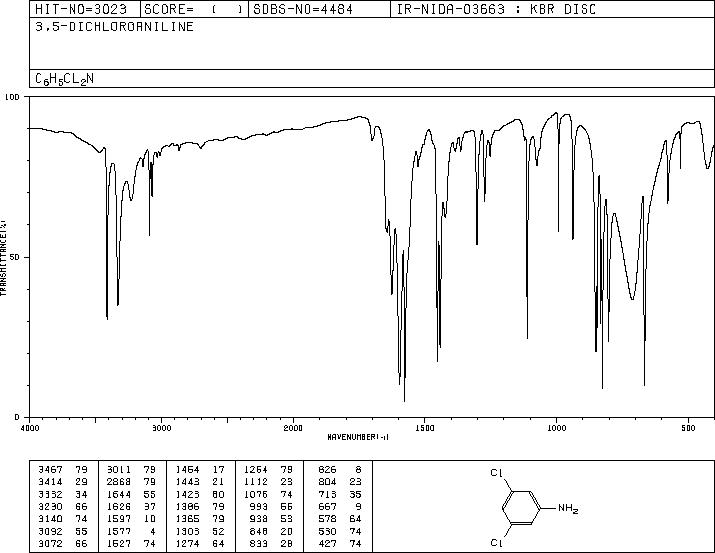Click the NH2 group label on structure
Image resolution: width=715 pixels, height=553 pixels.
pyautogui.click(x=568, y=508)
